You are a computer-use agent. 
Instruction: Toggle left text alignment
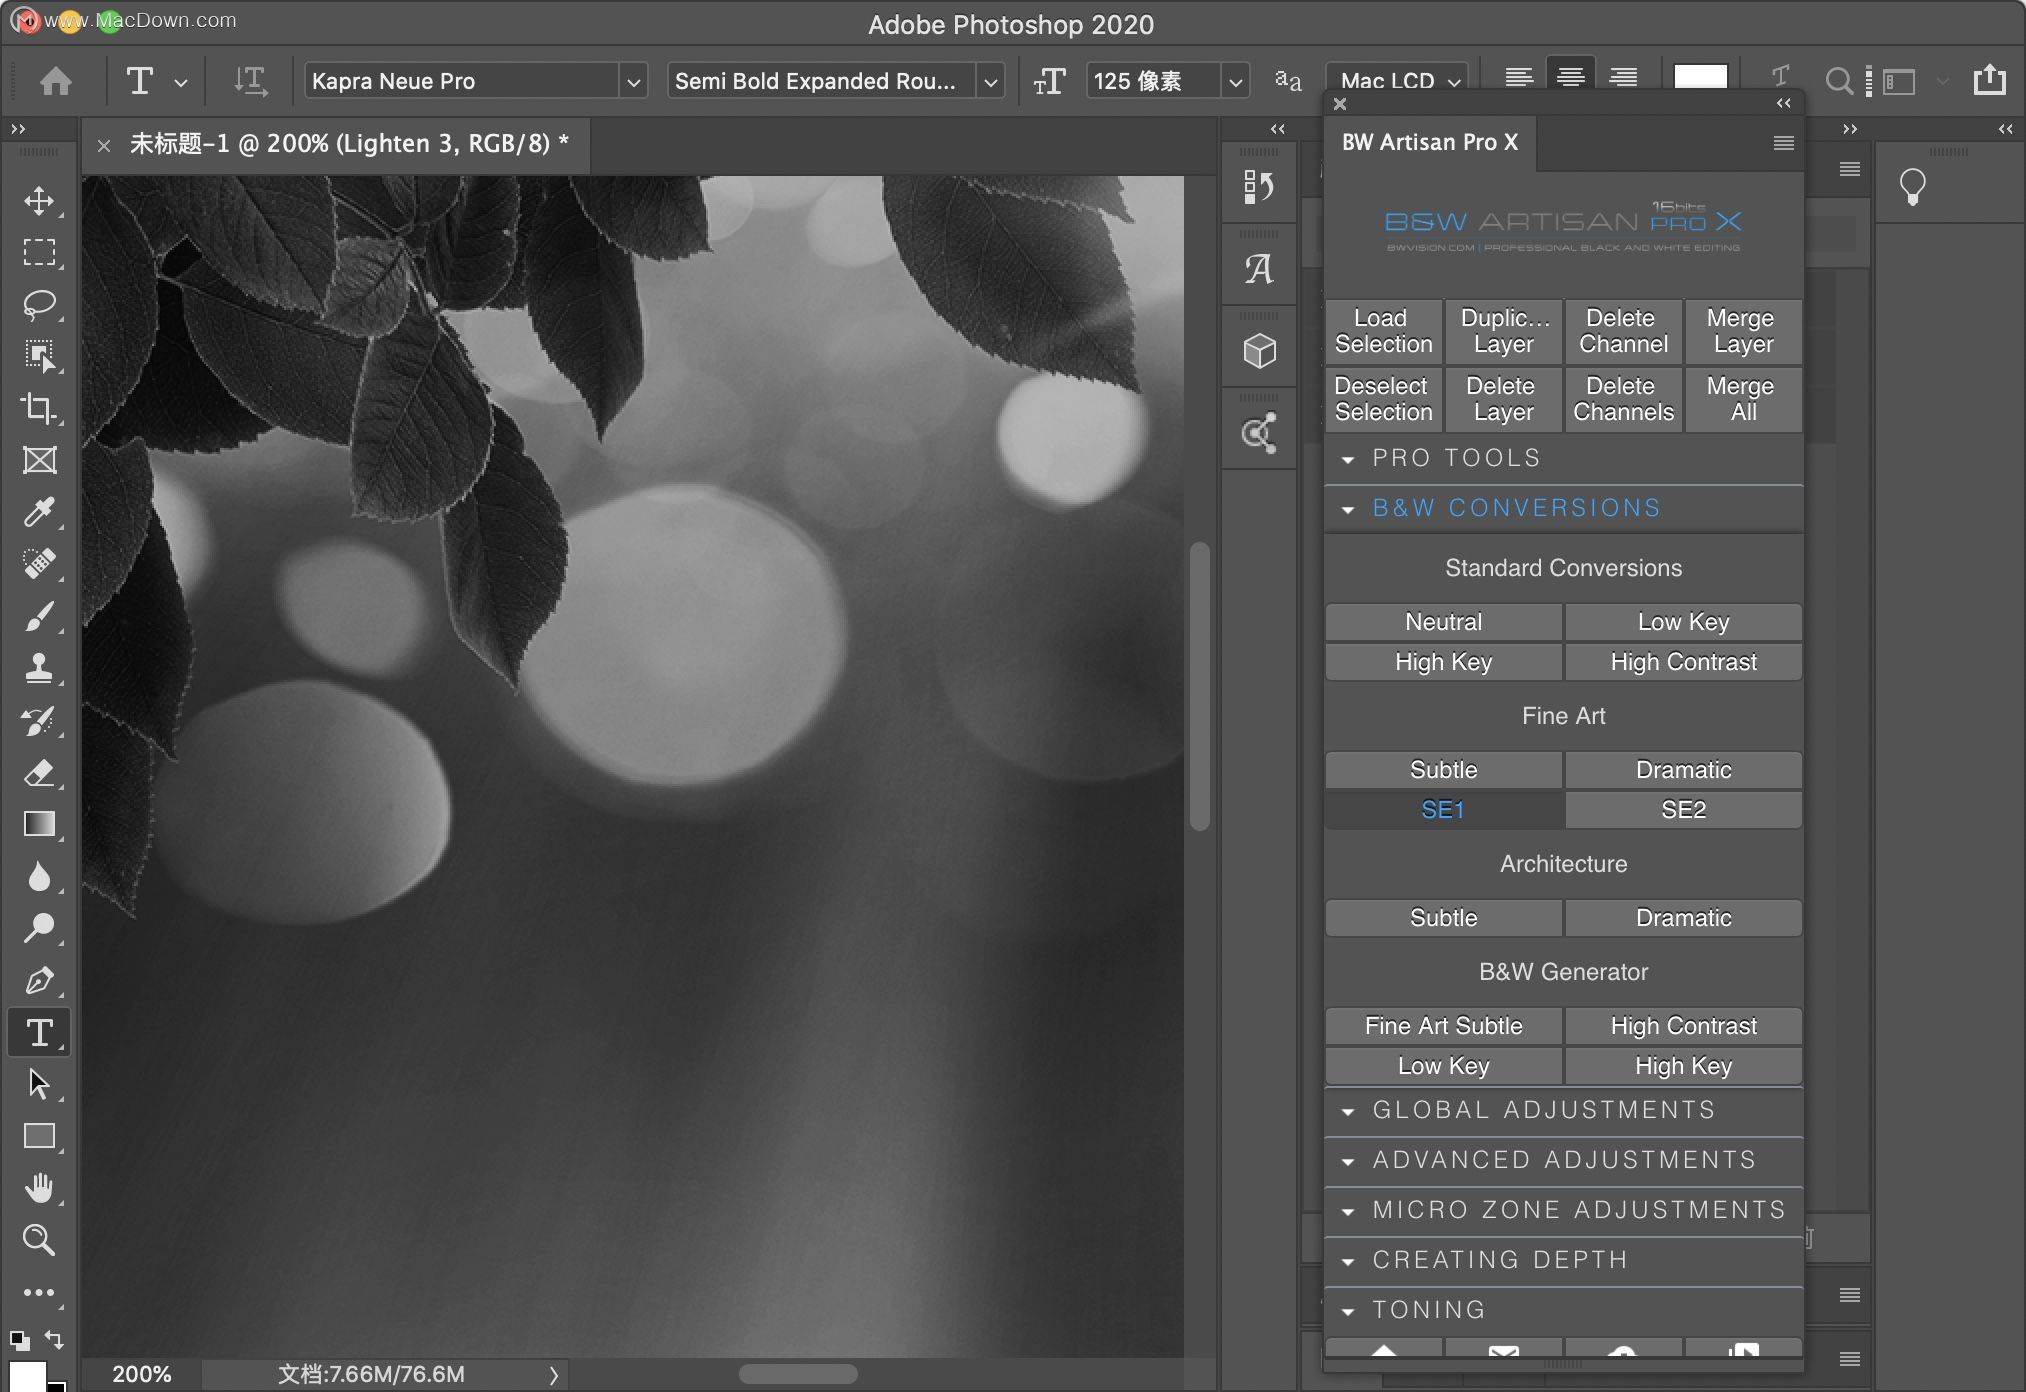point(1519,78)
